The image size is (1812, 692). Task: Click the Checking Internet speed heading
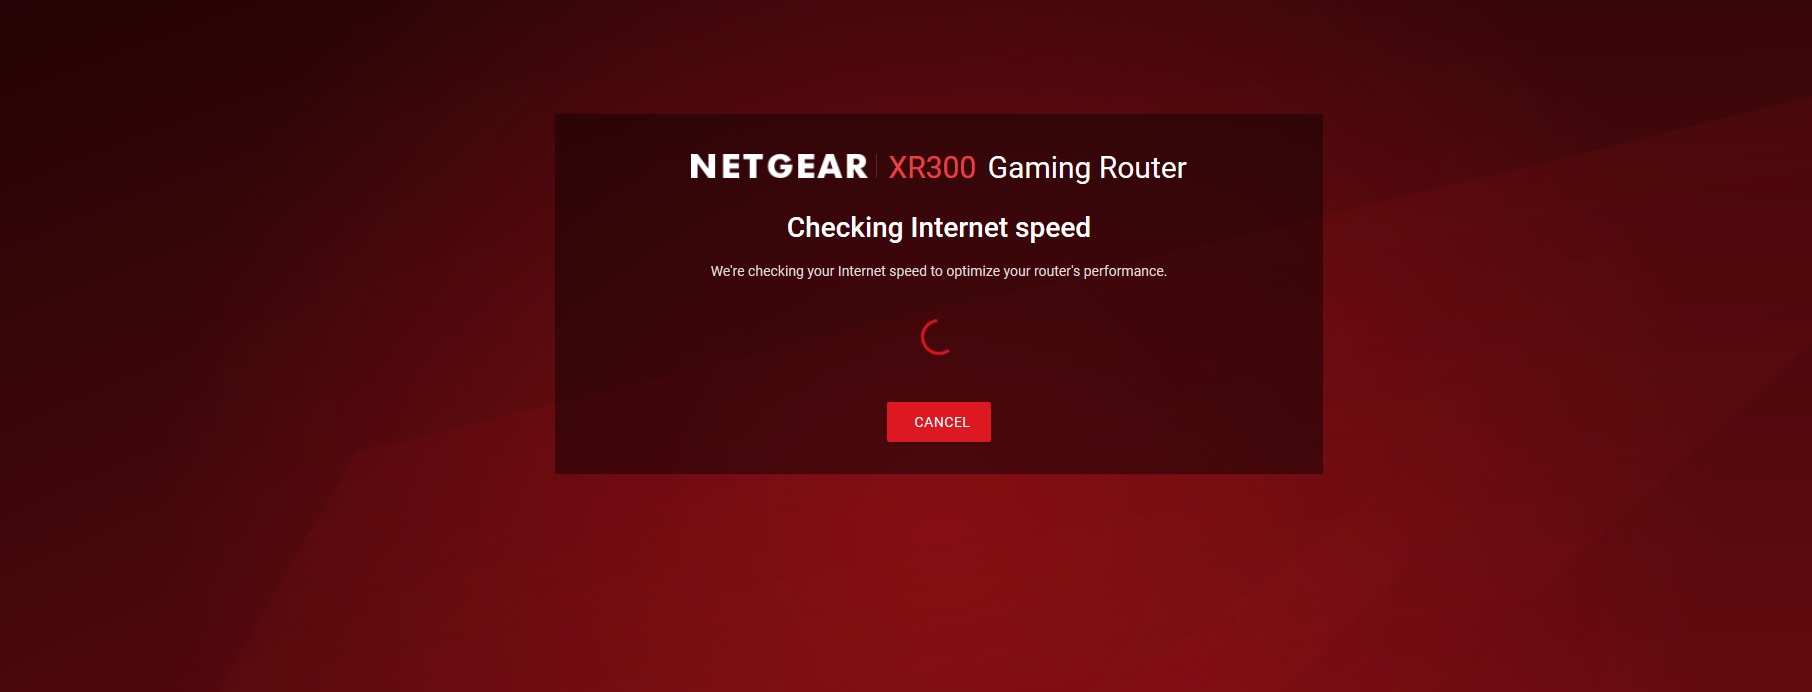[x=939, y=228]
